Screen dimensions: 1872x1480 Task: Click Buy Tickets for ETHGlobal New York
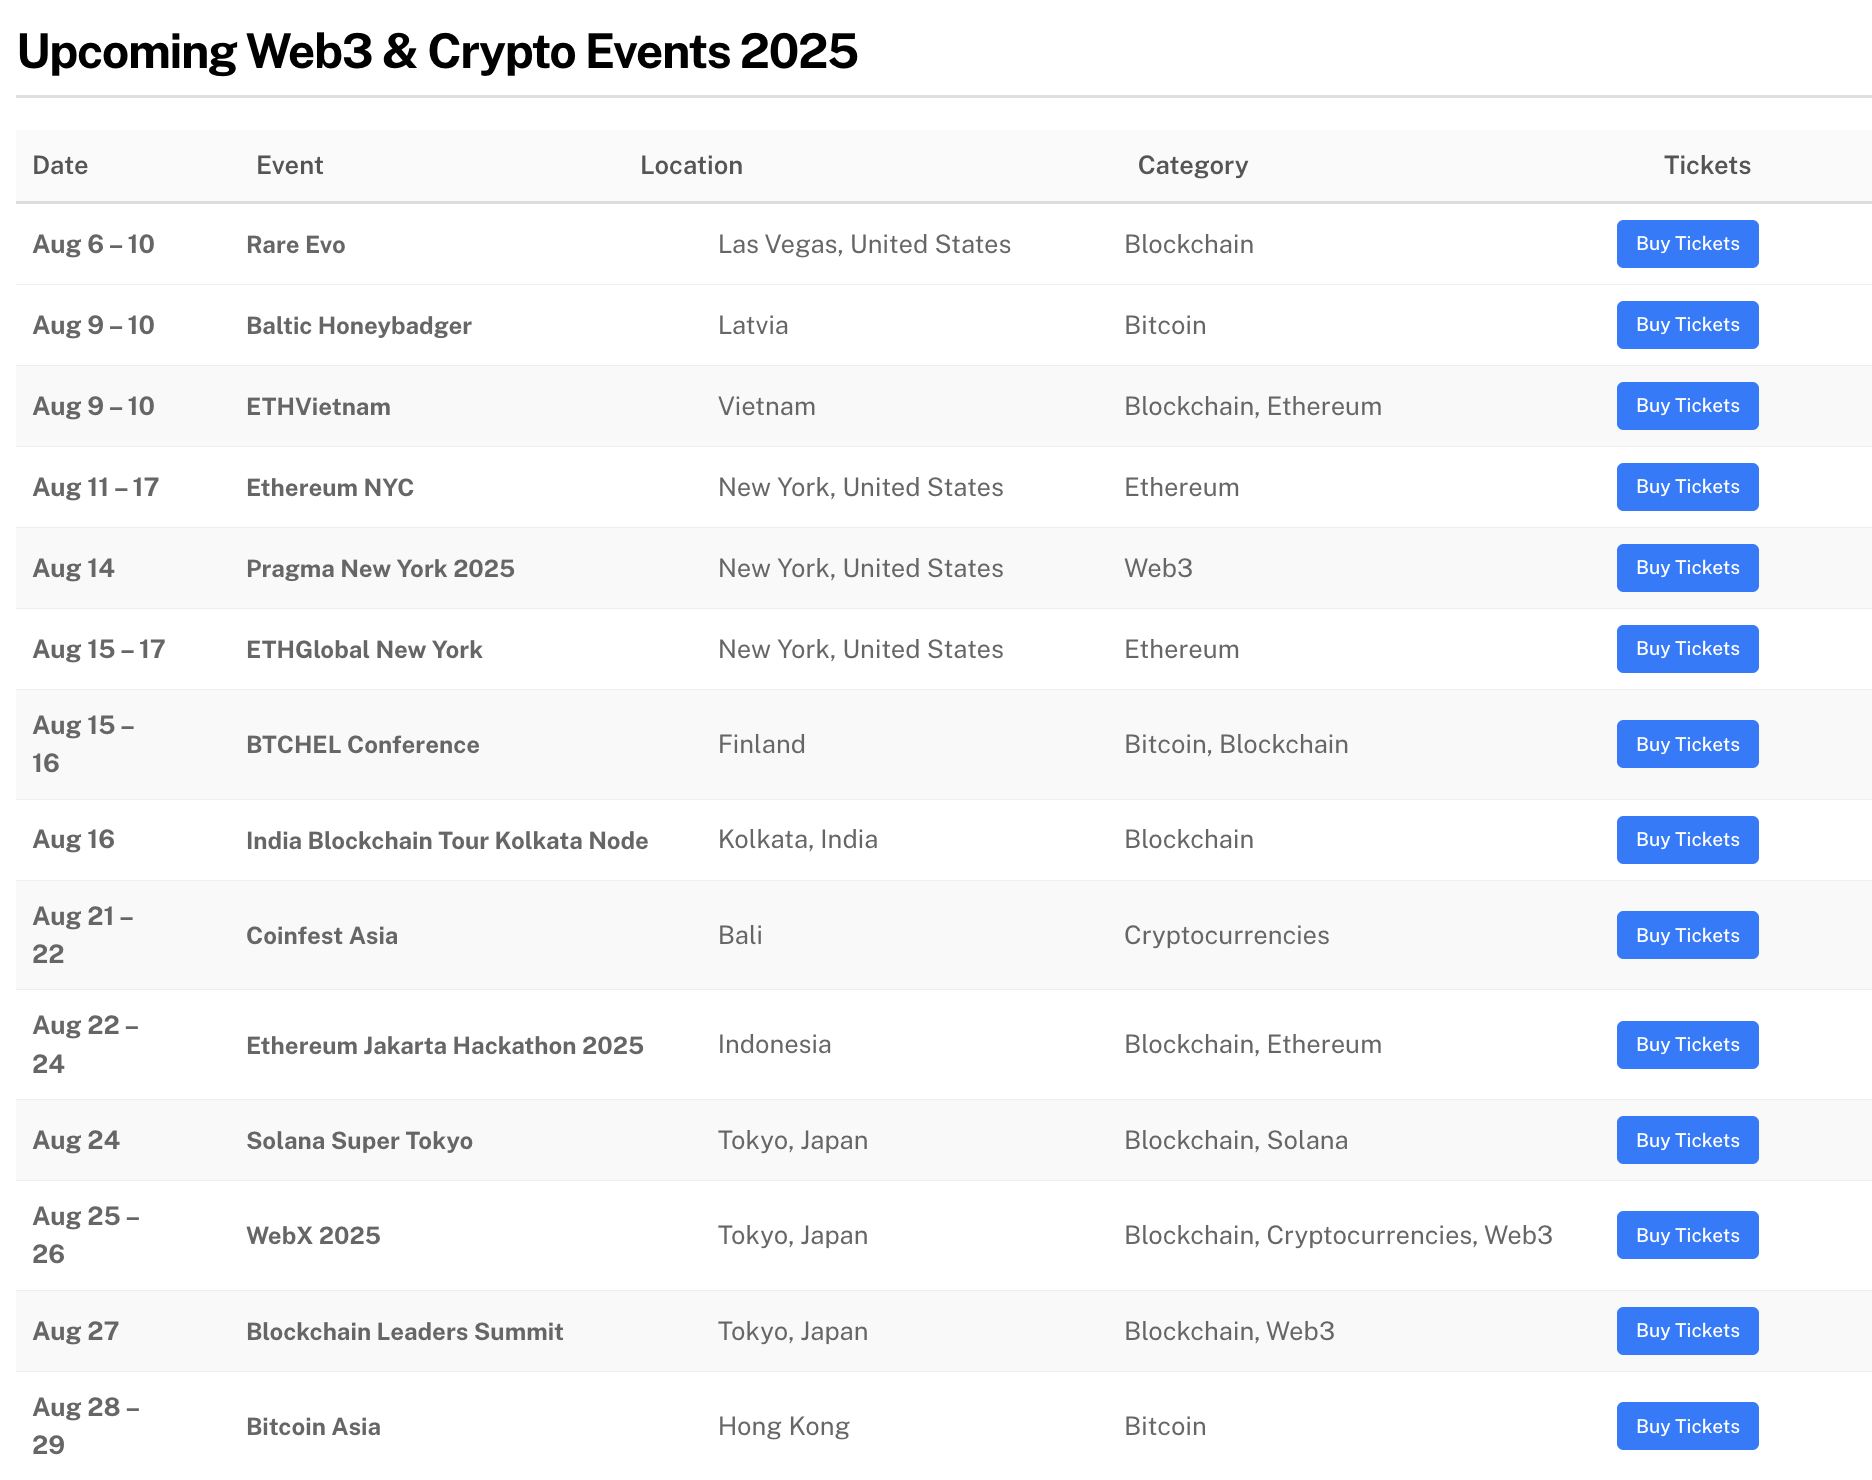[x=1687, y=649]
